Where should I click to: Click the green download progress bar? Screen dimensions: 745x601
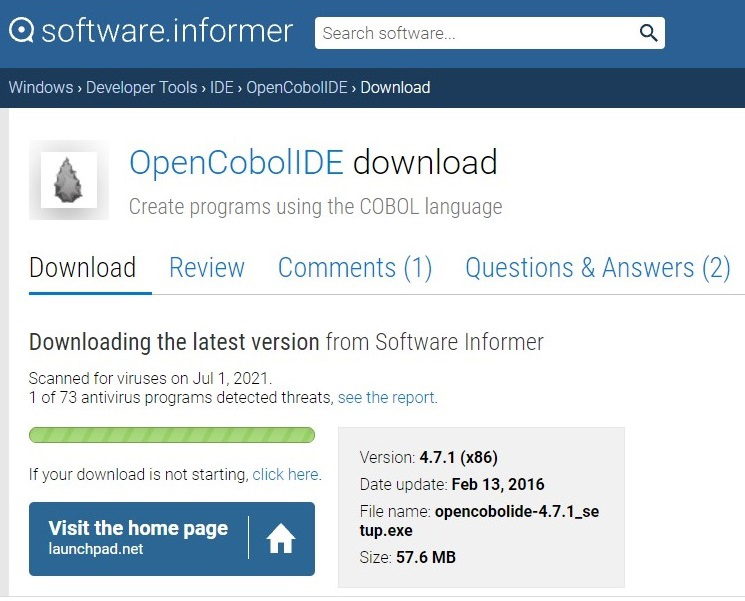coord(172,435)
